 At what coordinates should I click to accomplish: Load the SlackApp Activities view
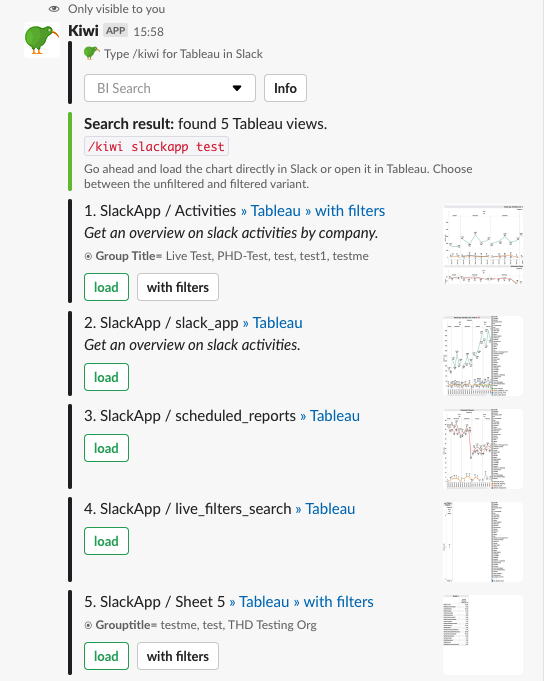(106, 287)
